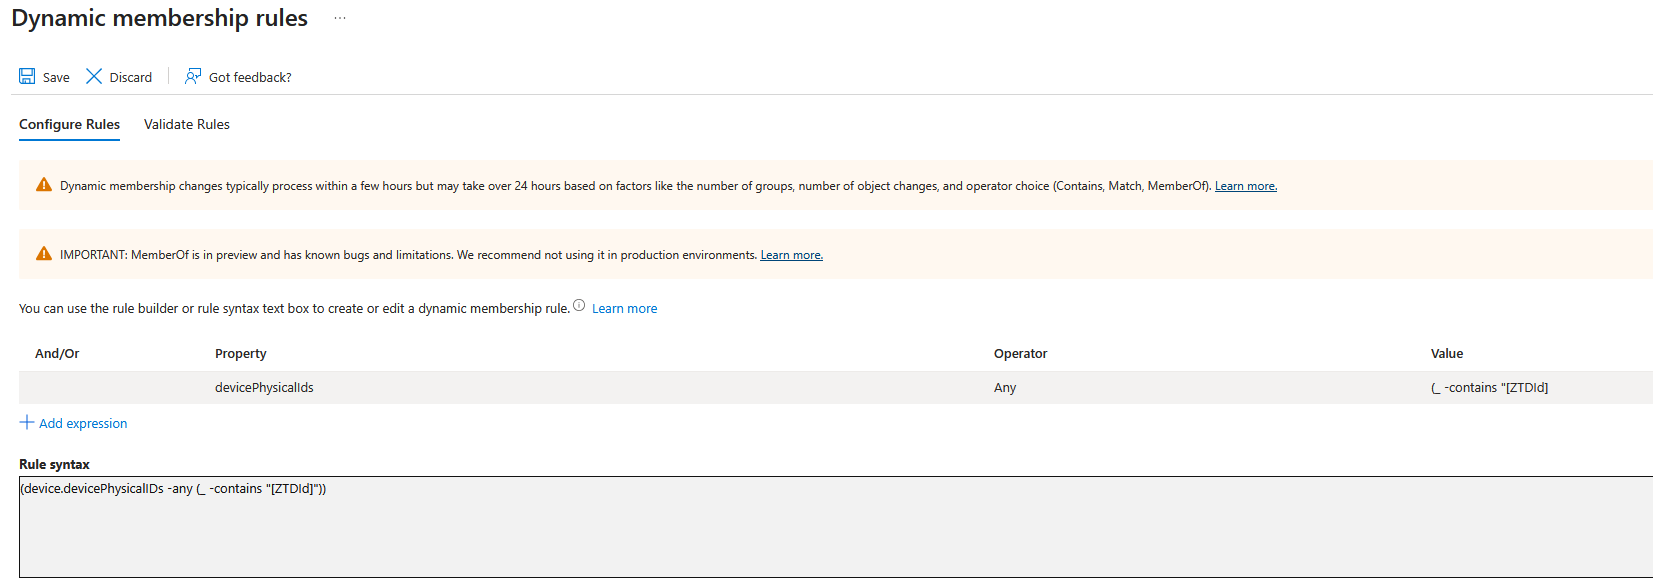The width and height of the screenshot is (1653, 587).
Task: Click warning icon in MemberOf preview banner
Action: pos(44,254)
